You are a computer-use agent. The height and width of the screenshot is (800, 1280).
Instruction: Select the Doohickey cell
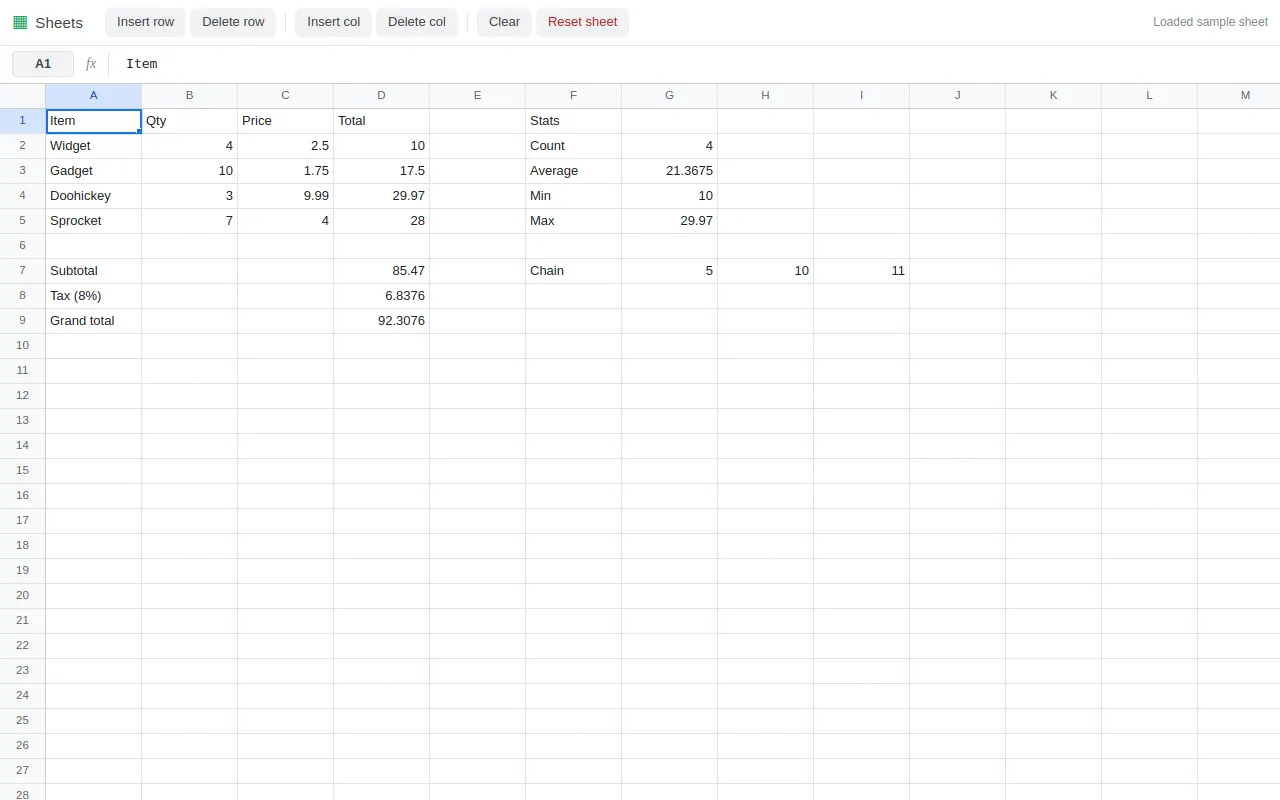pyautogui.click(x=94, y=196)
